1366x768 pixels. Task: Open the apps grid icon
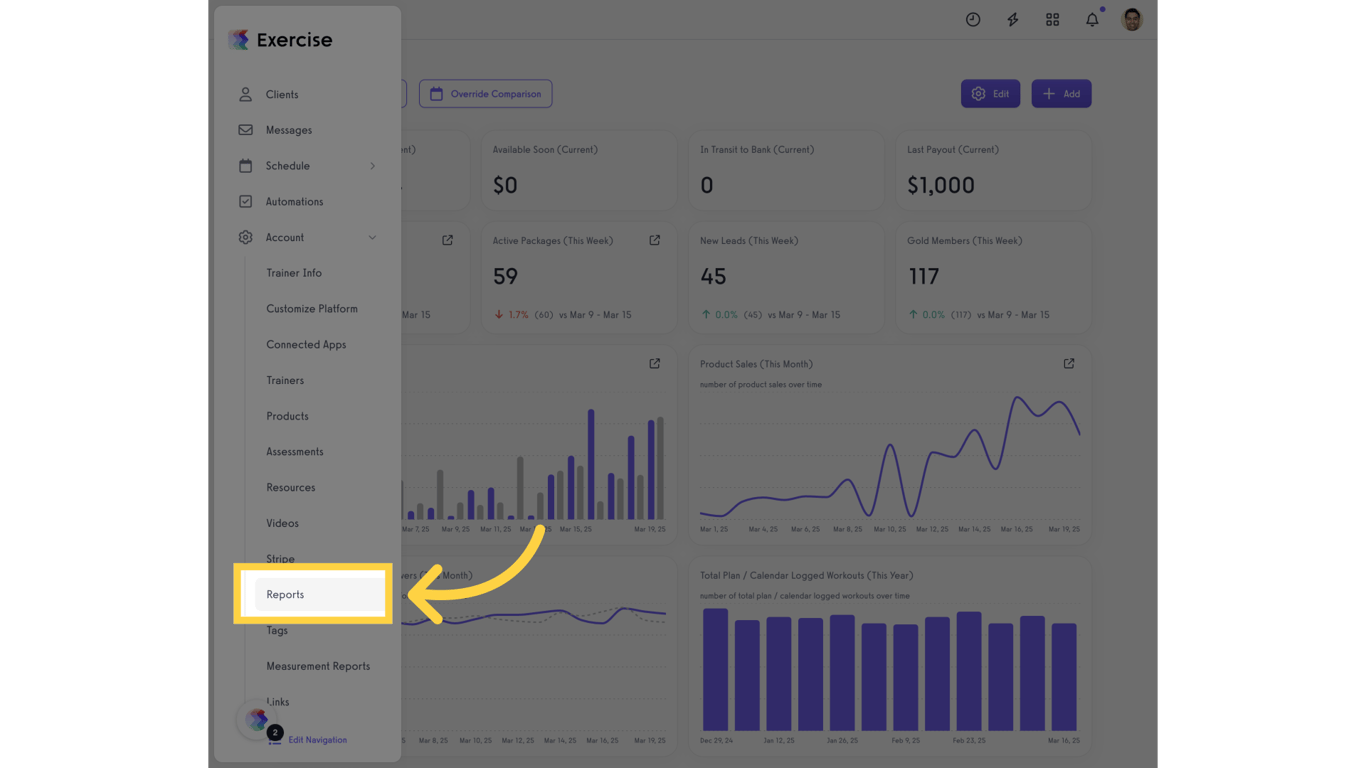point(1052,20)
